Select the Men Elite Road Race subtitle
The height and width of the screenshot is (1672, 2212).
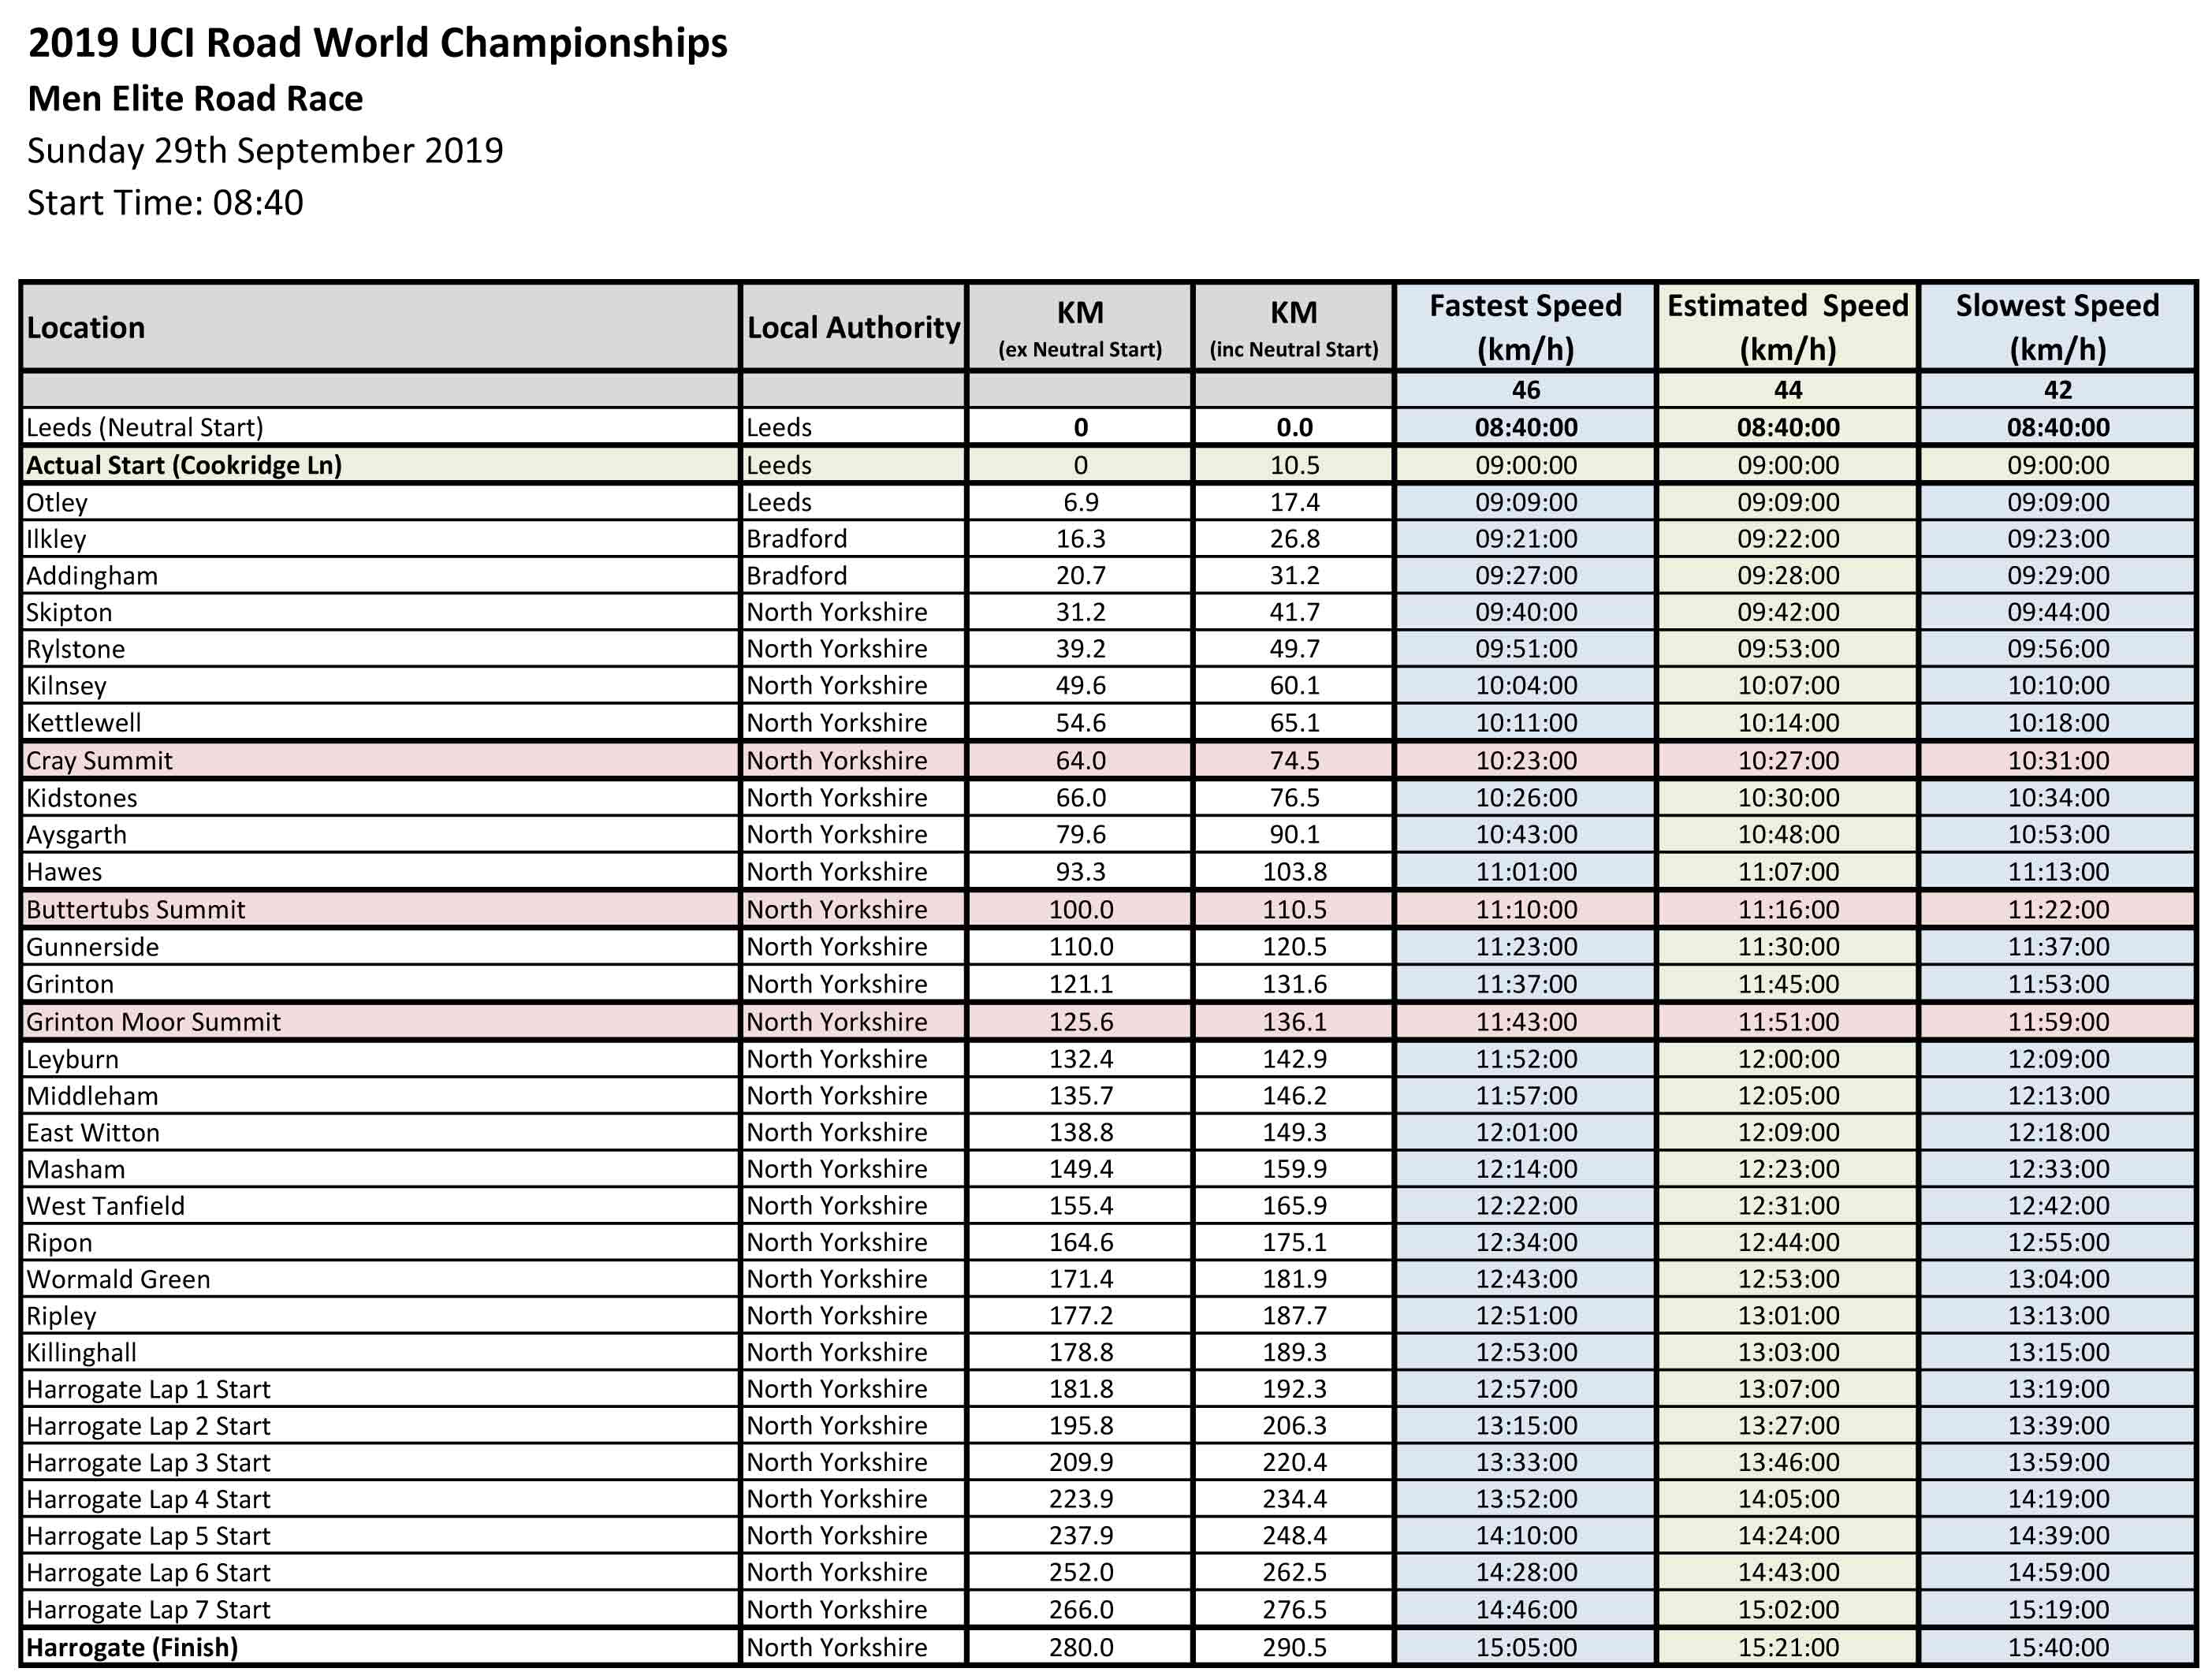tap(196, 99)
